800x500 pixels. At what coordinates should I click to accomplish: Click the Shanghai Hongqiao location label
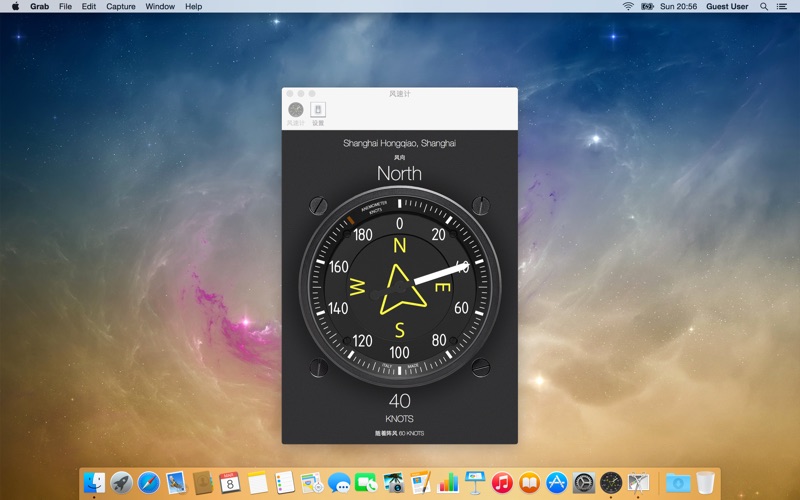pyautogui.click(x=399, y=144)
